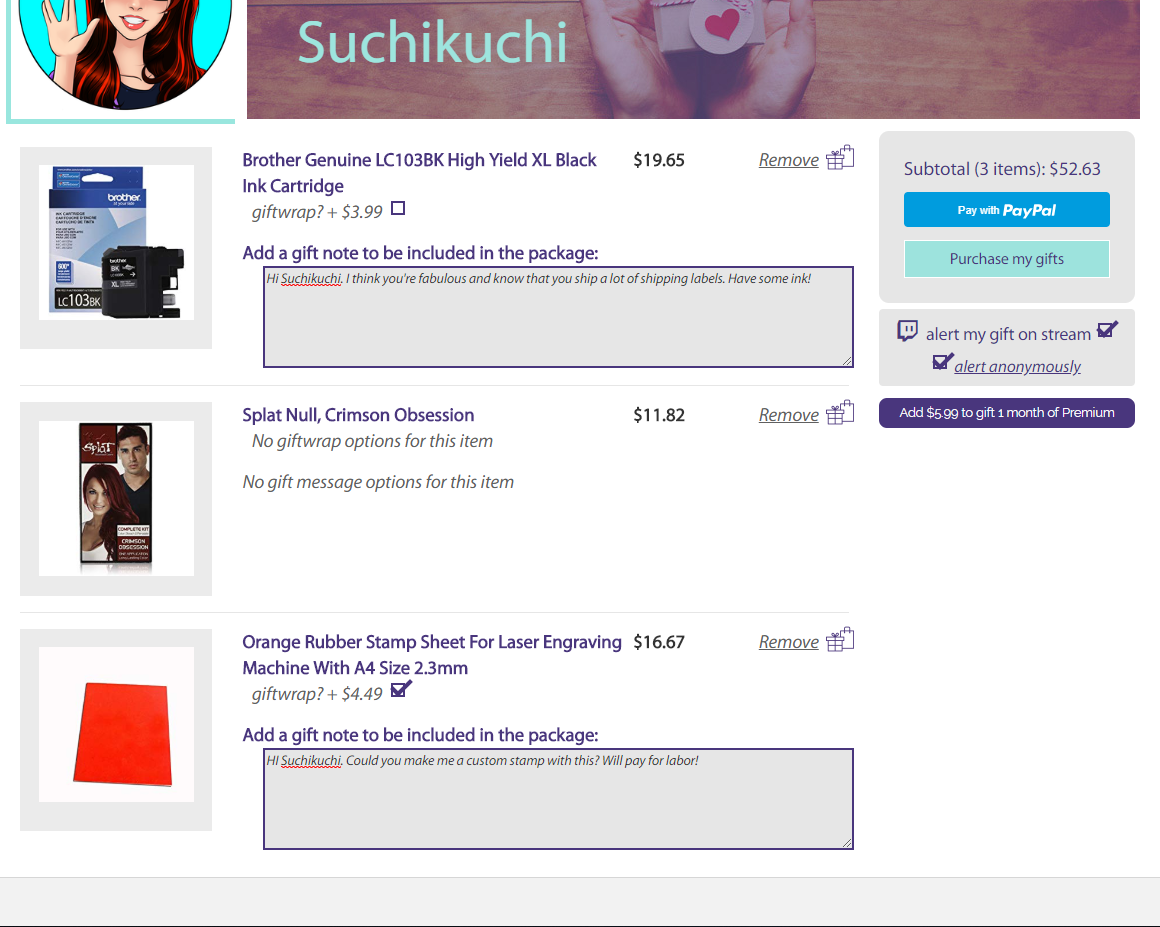Open alert anonymously link
The image size is (1160, 927).
coord(1017,366)
